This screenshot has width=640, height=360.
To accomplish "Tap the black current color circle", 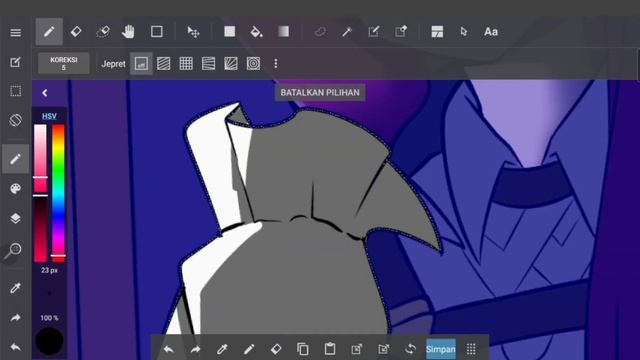I will coord(49,341).
